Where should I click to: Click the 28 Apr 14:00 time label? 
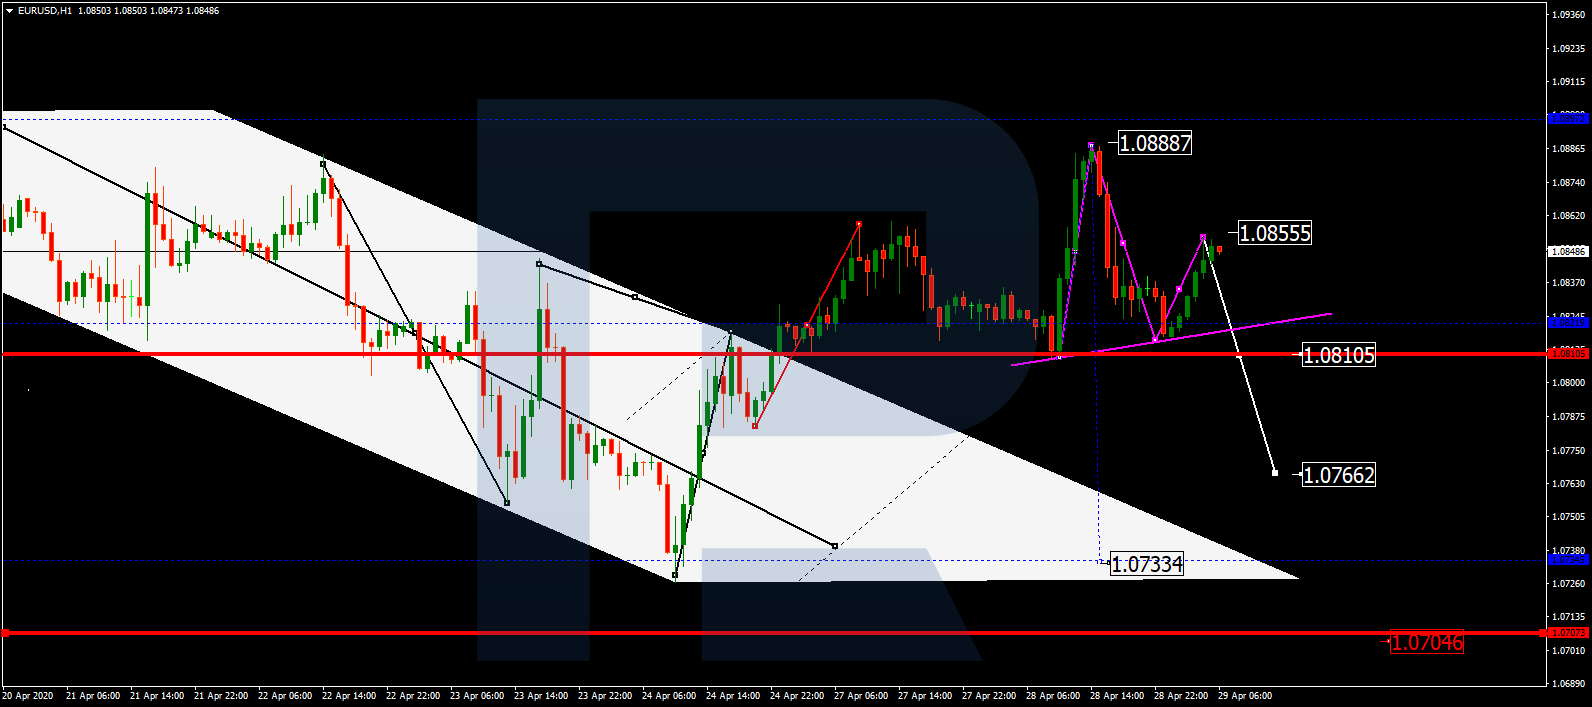tap(1117, 696)
